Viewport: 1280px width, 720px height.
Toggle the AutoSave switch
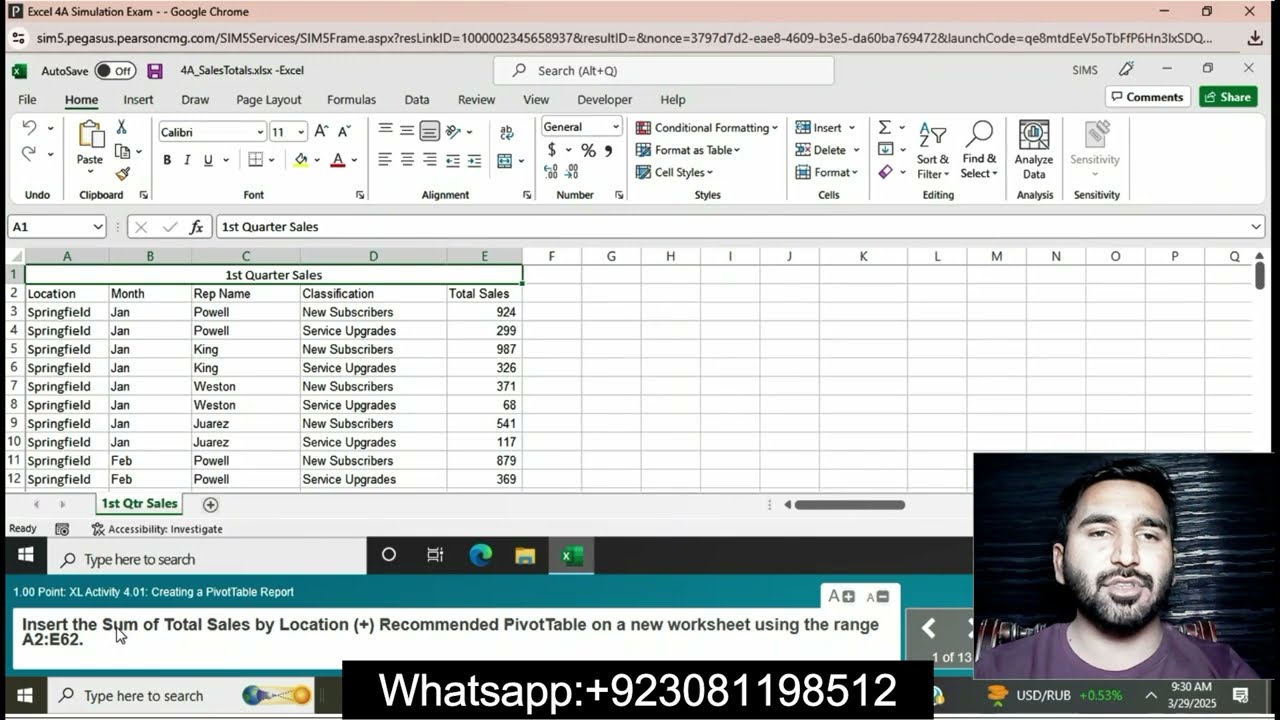(x=115, y=71)
